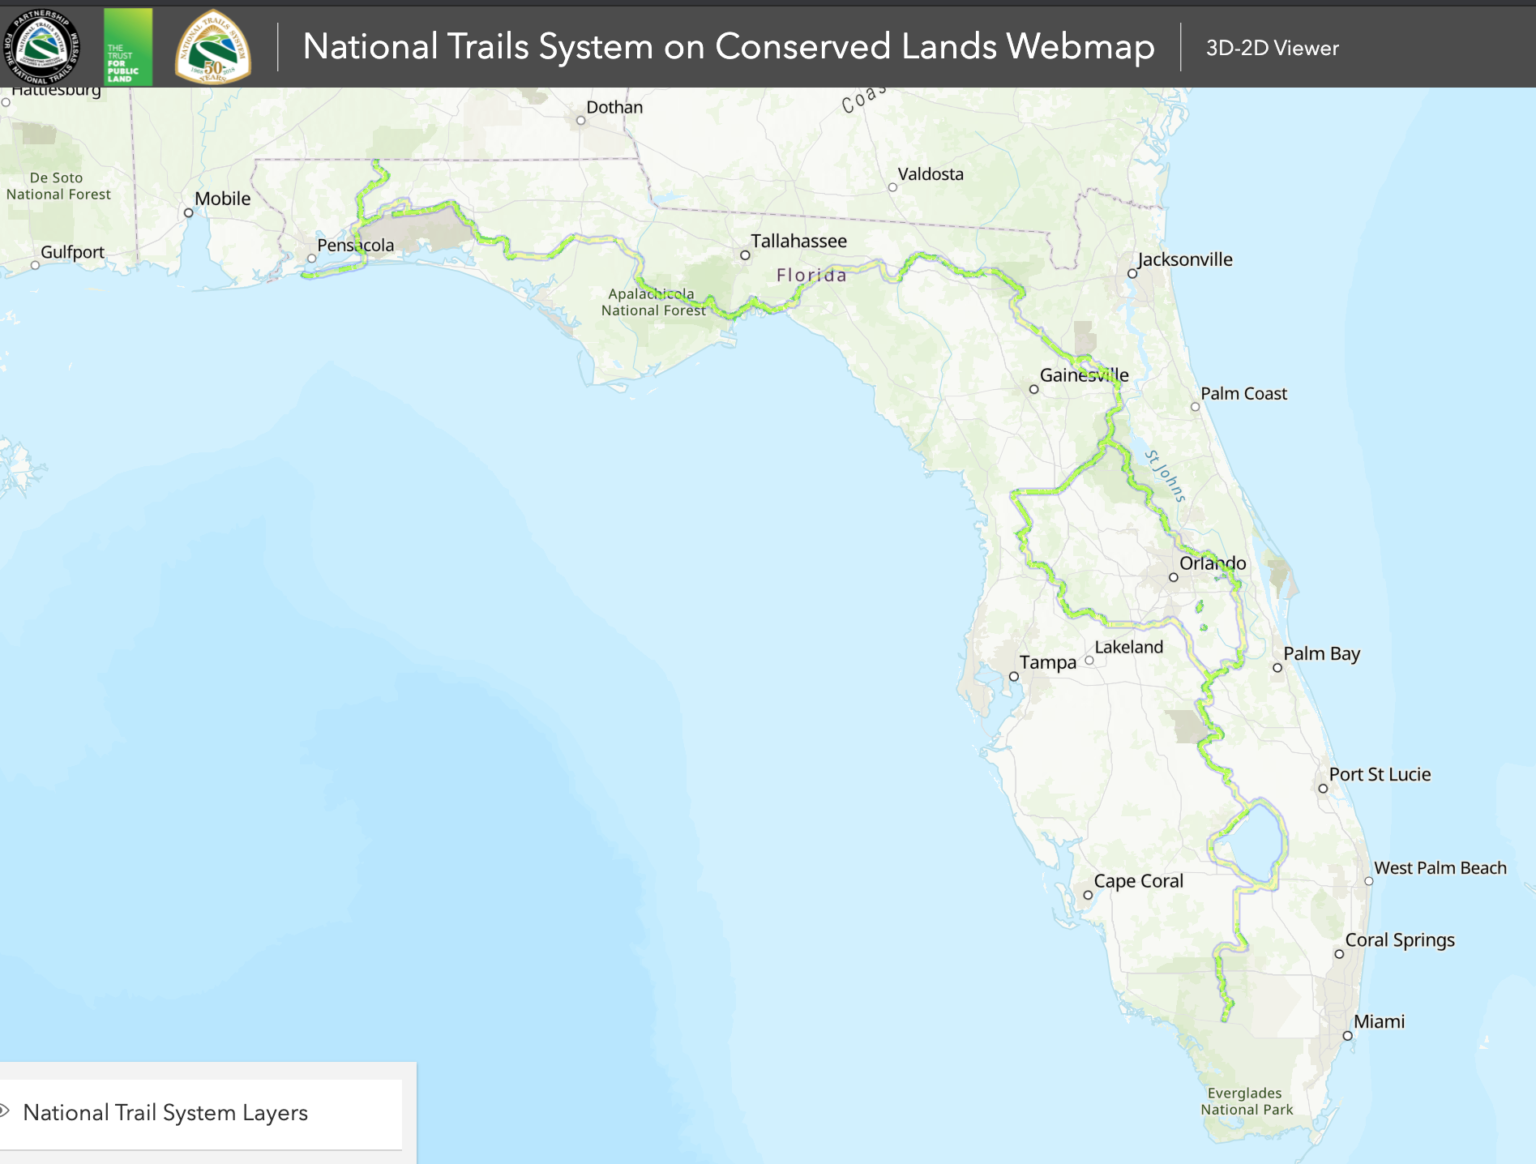Click the Miami city marker
Screen dimensions: 1536x1164
(1347, 1035)
